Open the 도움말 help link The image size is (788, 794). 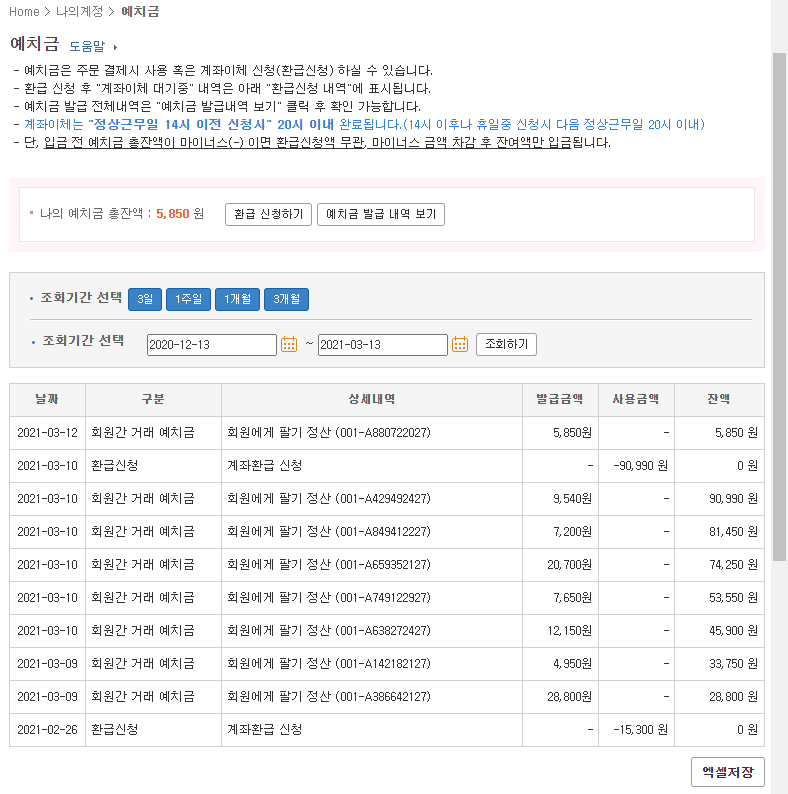tap(87, 47)
